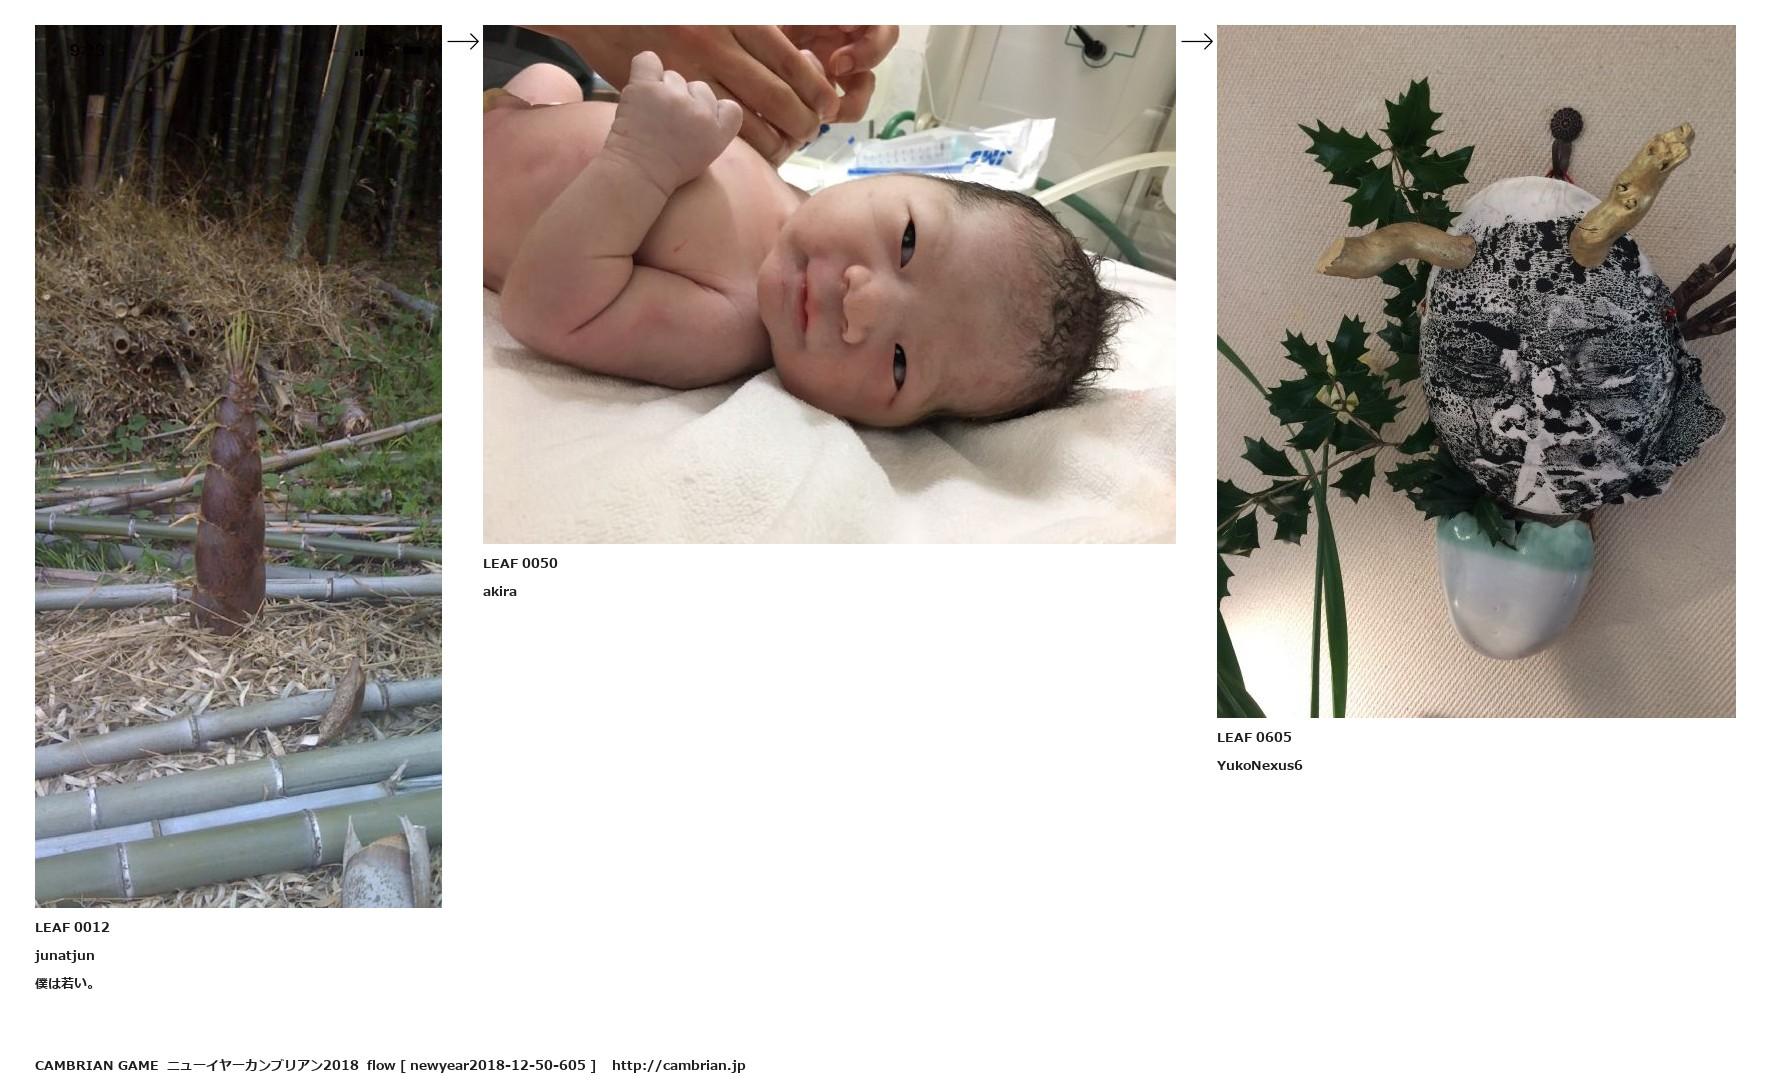The width and height of the screenshot is (1771, 1090).
Task: Click the LEAF 0605 label
Action: [1254, 737]
